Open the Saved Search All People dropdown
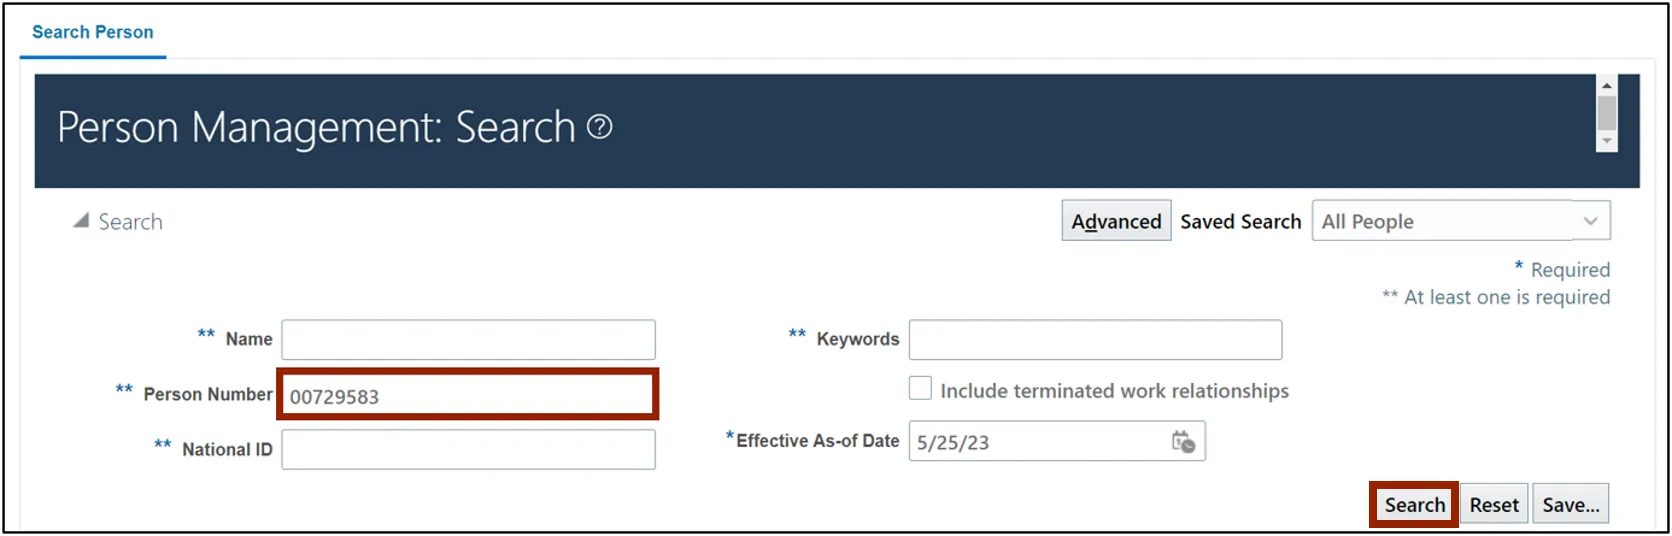Image resolution: width=1672 pixels, height=536 pixels. point(1460,221)
